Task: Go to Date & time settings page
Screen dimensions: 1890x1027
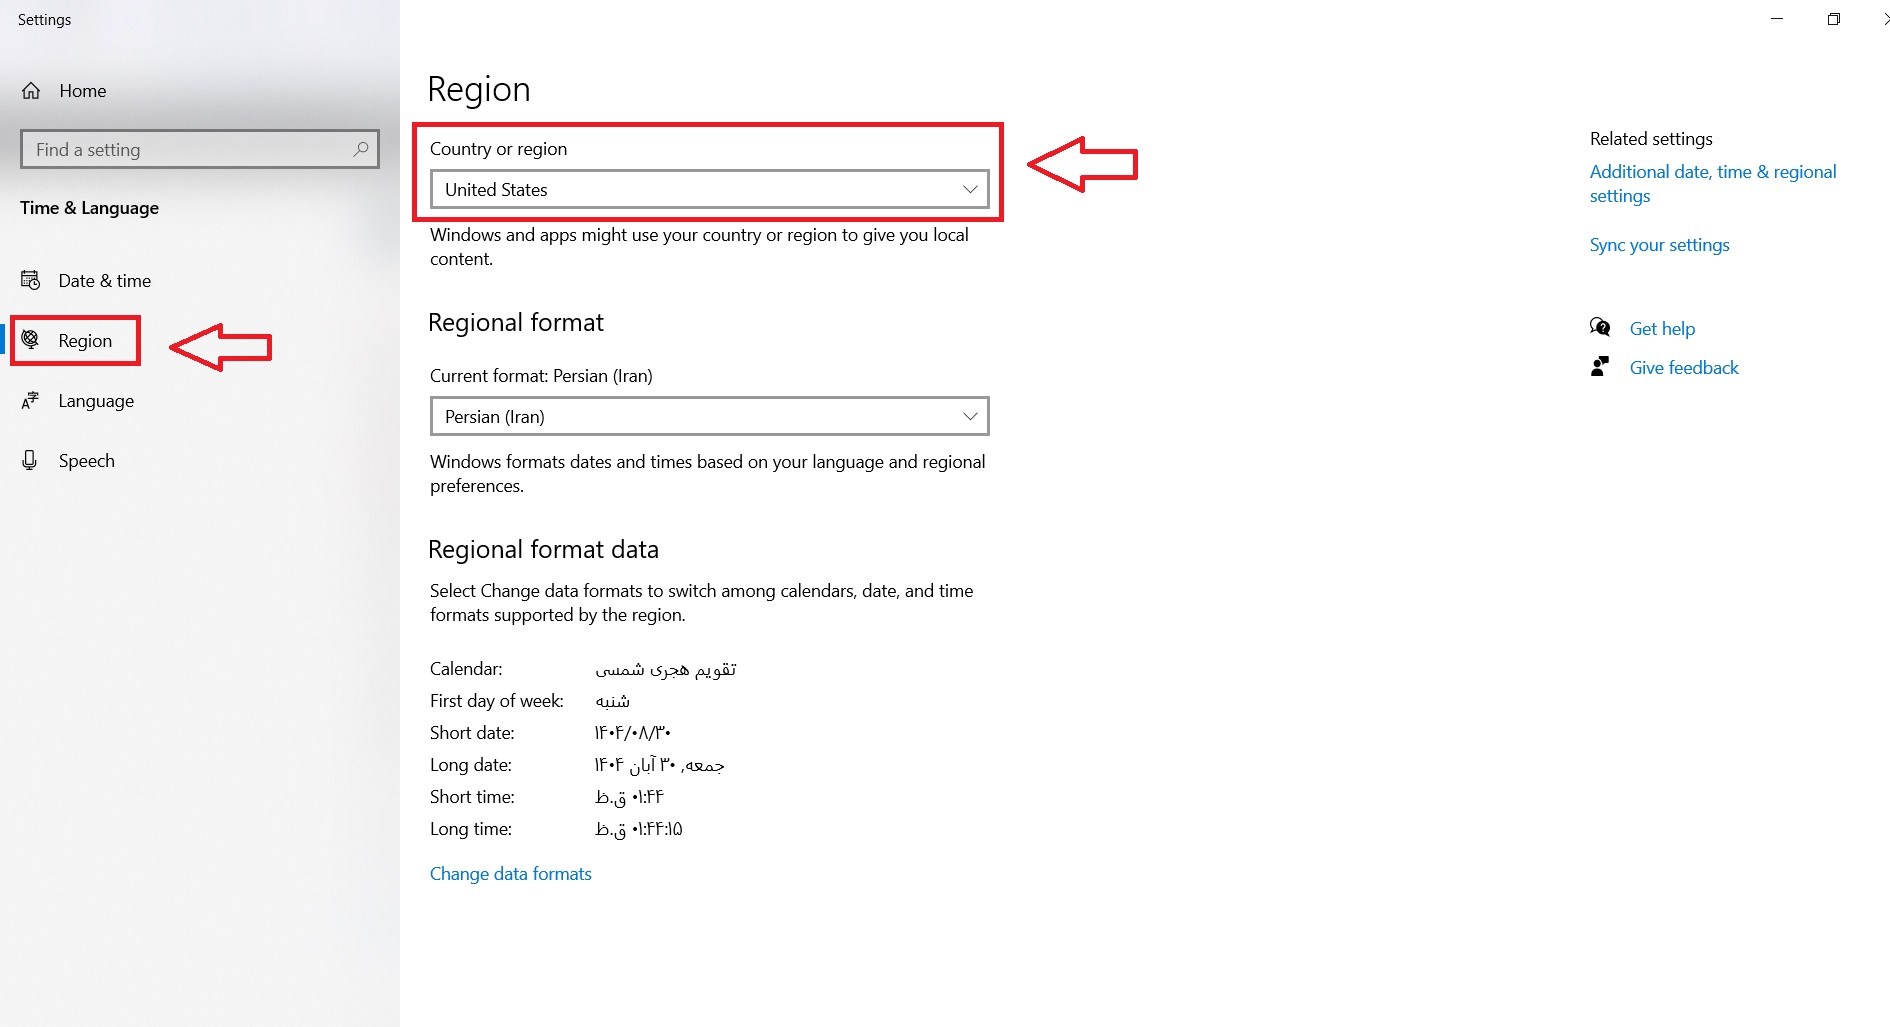Action: (x=104, y=281)
